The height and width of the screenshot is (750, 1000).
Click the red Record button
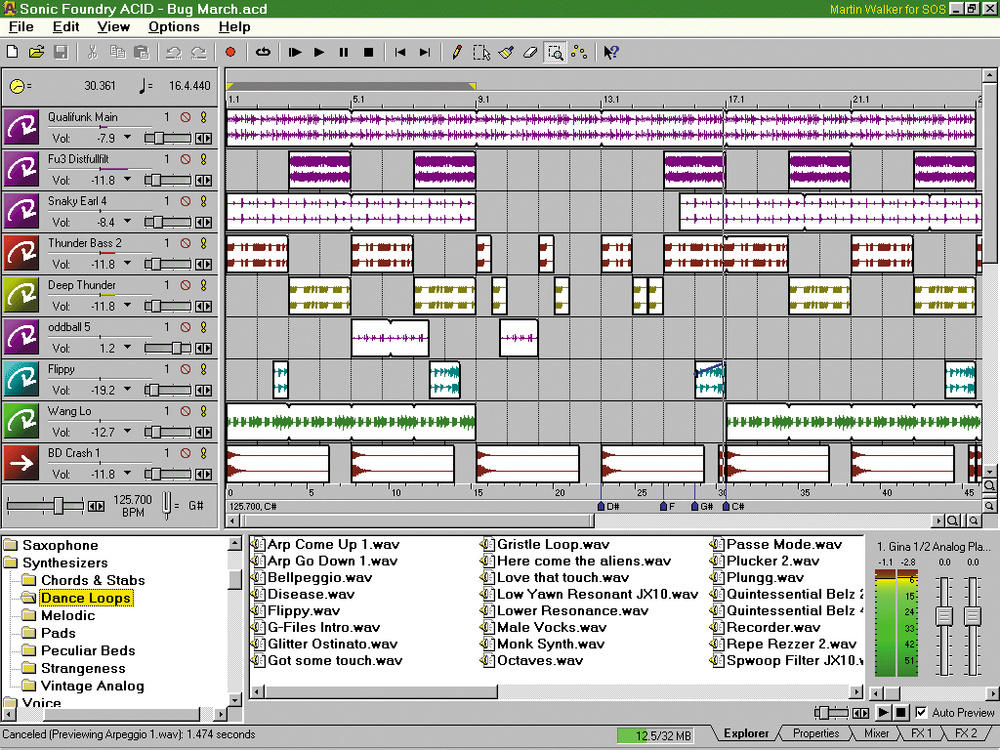230,52
